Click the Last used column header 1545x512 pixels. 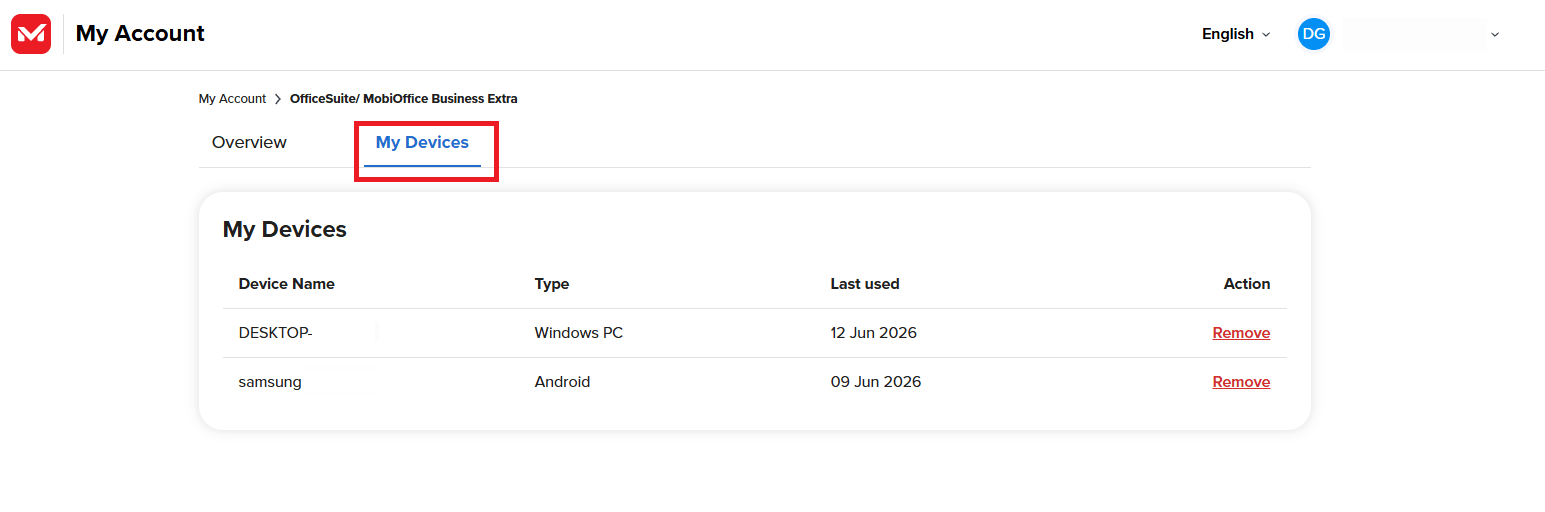(865, 284)
